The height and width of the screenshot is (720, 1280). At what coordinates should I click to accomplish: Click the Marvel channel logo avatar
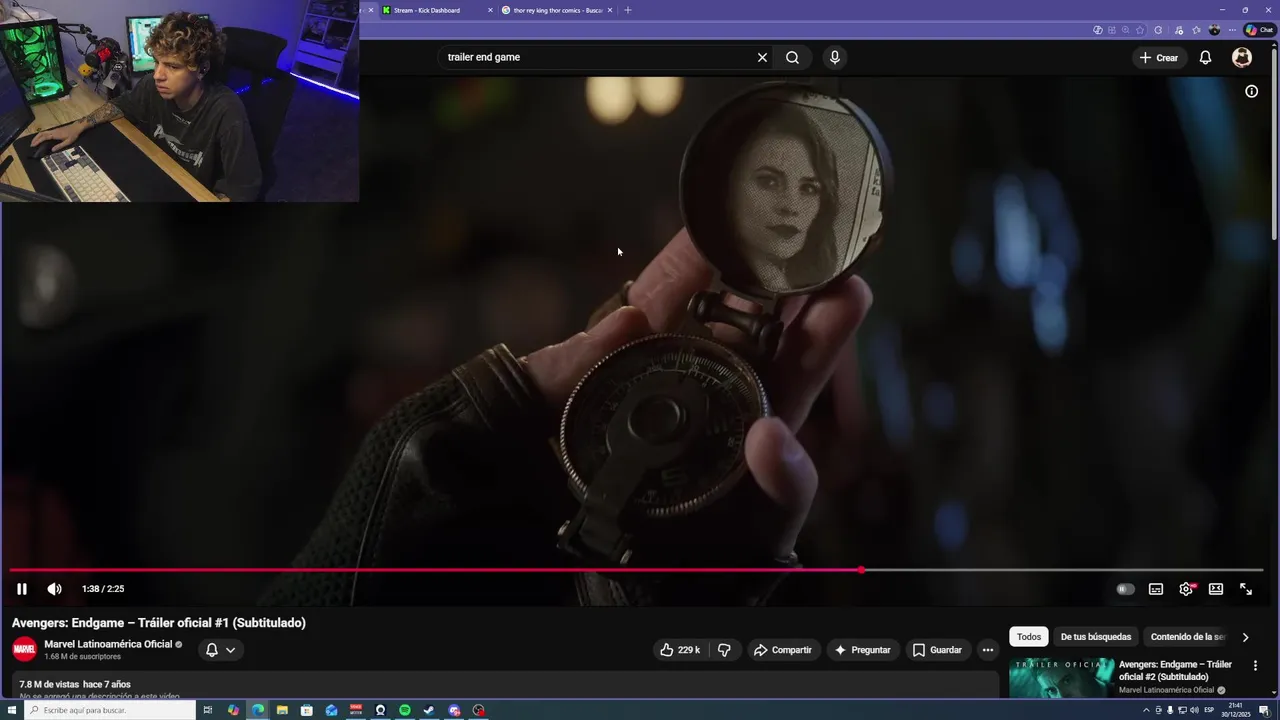[24, 650]
